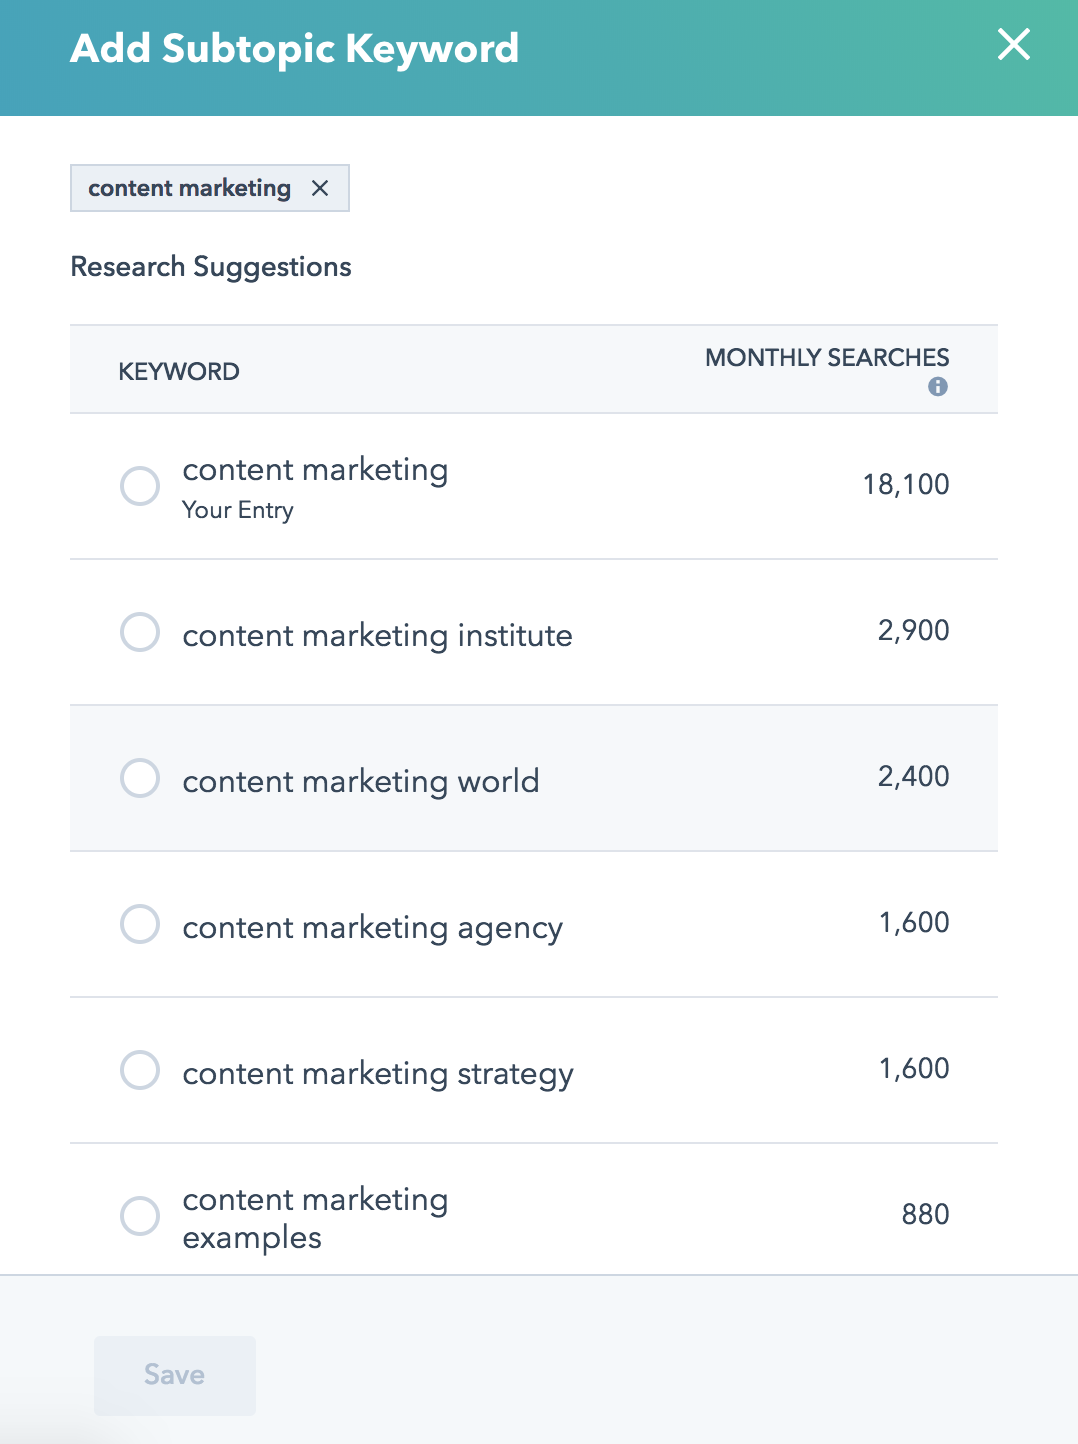Choose the content marketing world radio button
Screen dimensions: 1078x1444
pos(140,778)
